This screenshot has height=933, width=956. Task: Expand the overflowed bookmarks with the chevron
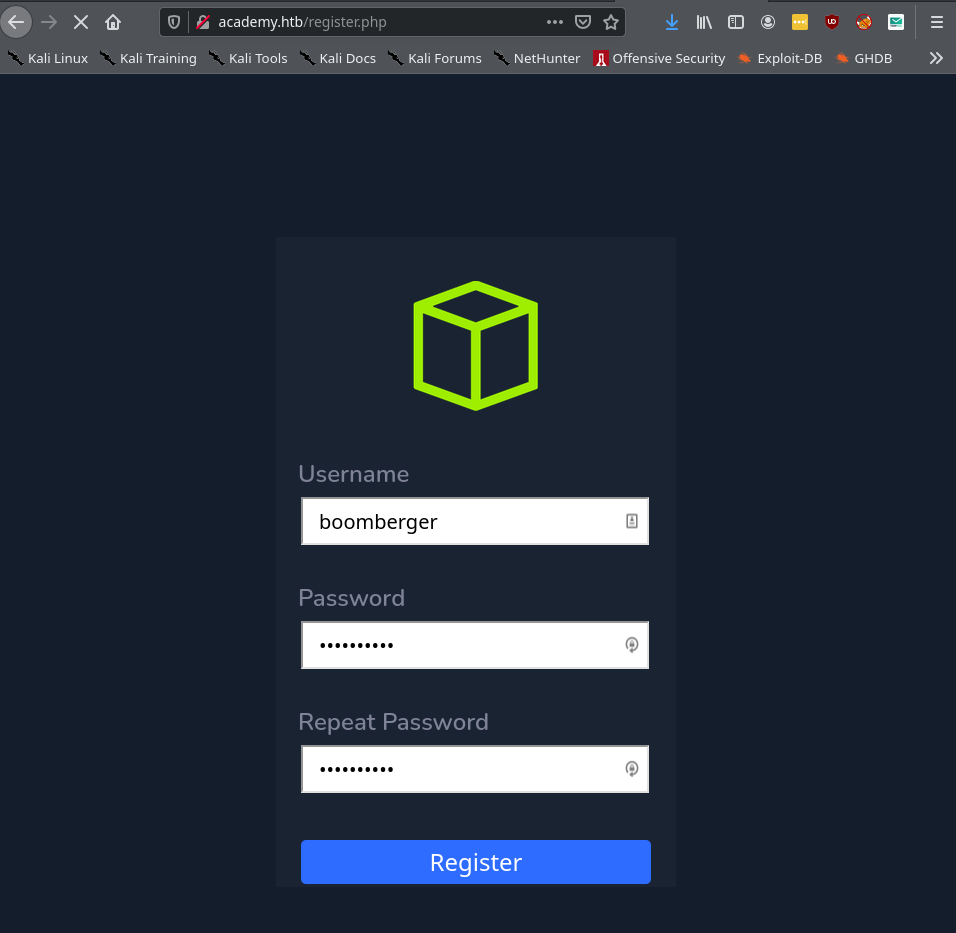tap(936, 58)
